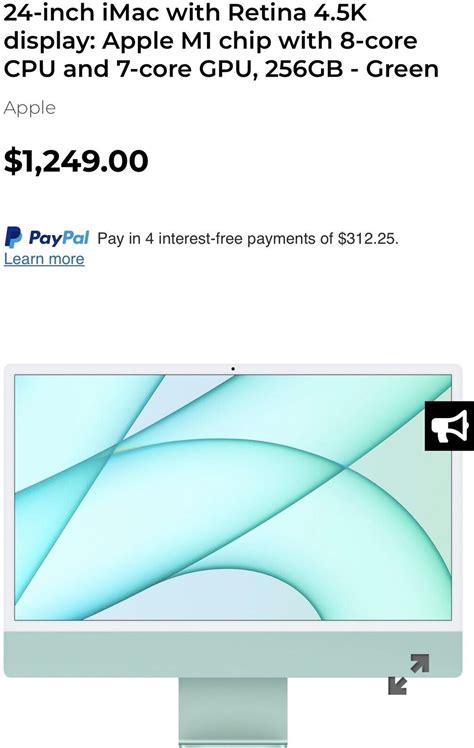Screen dimensions: 474x748
Task: Click the 'CPU and 7-core GPU, 256GB' text
Action: click(x=174, y=69)
